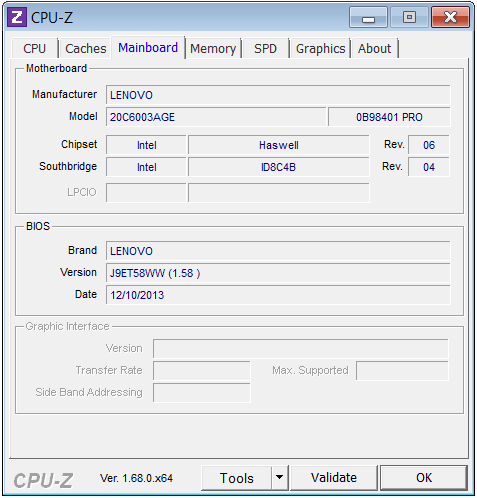Expand the Tools dropdown arrow
Screen dimensions: 477x498
pos(279,478)
